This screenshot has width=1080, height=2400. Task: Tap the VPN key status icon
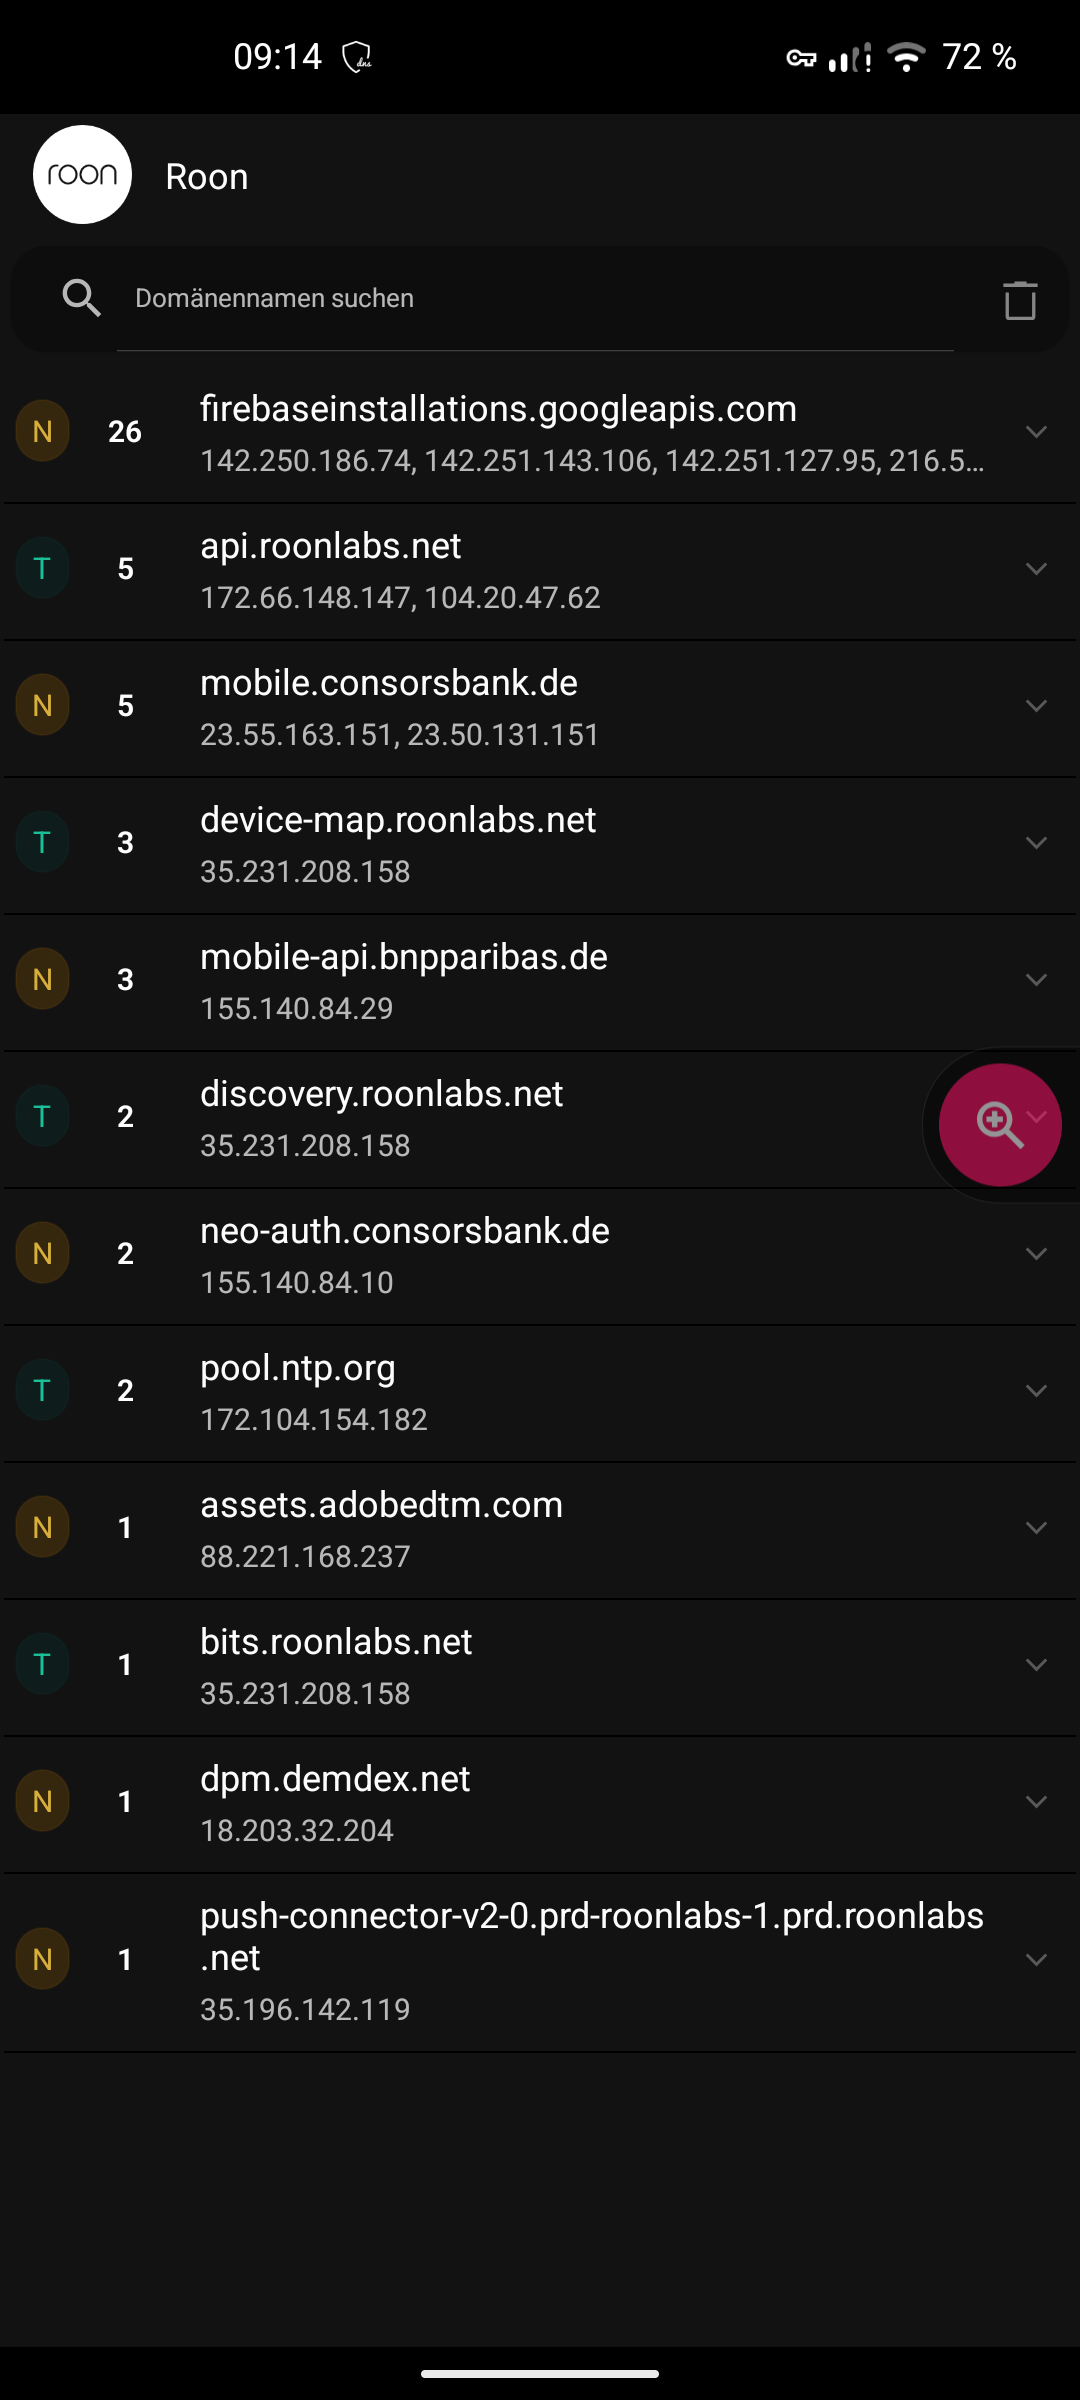800,58
